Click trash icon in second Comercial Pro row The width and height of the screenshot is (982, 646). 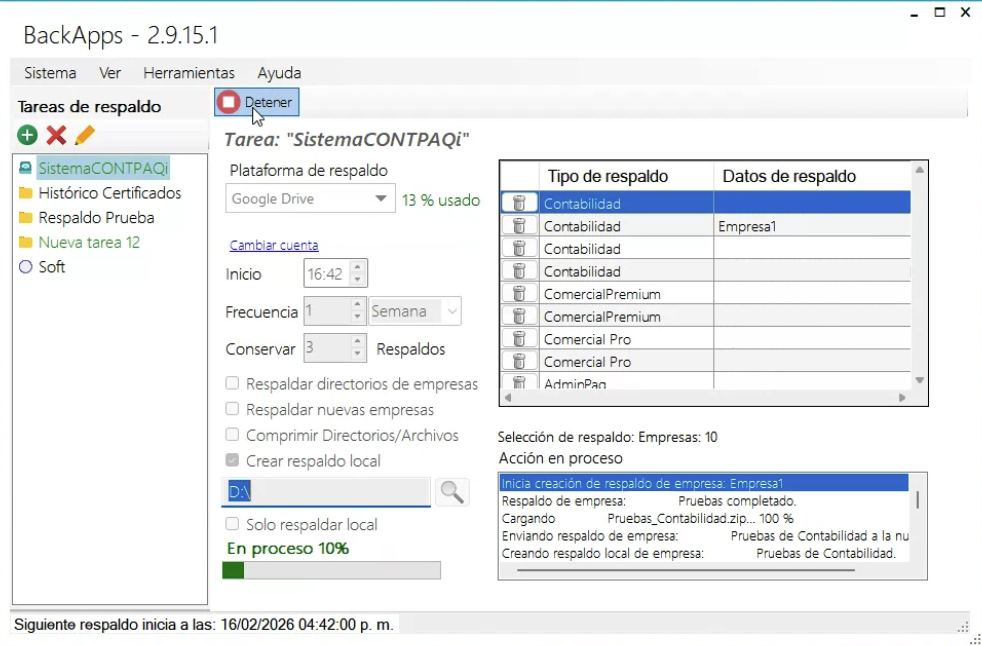point(519,361)
